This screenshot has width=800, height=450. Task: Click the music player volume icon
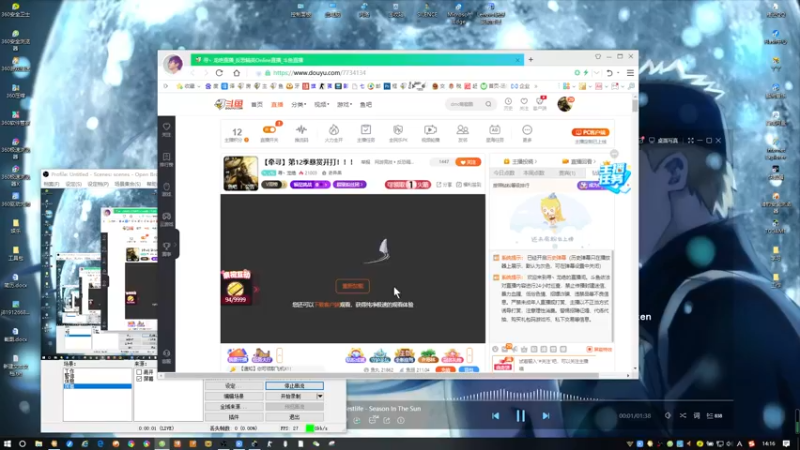click(x=668, y=416)
